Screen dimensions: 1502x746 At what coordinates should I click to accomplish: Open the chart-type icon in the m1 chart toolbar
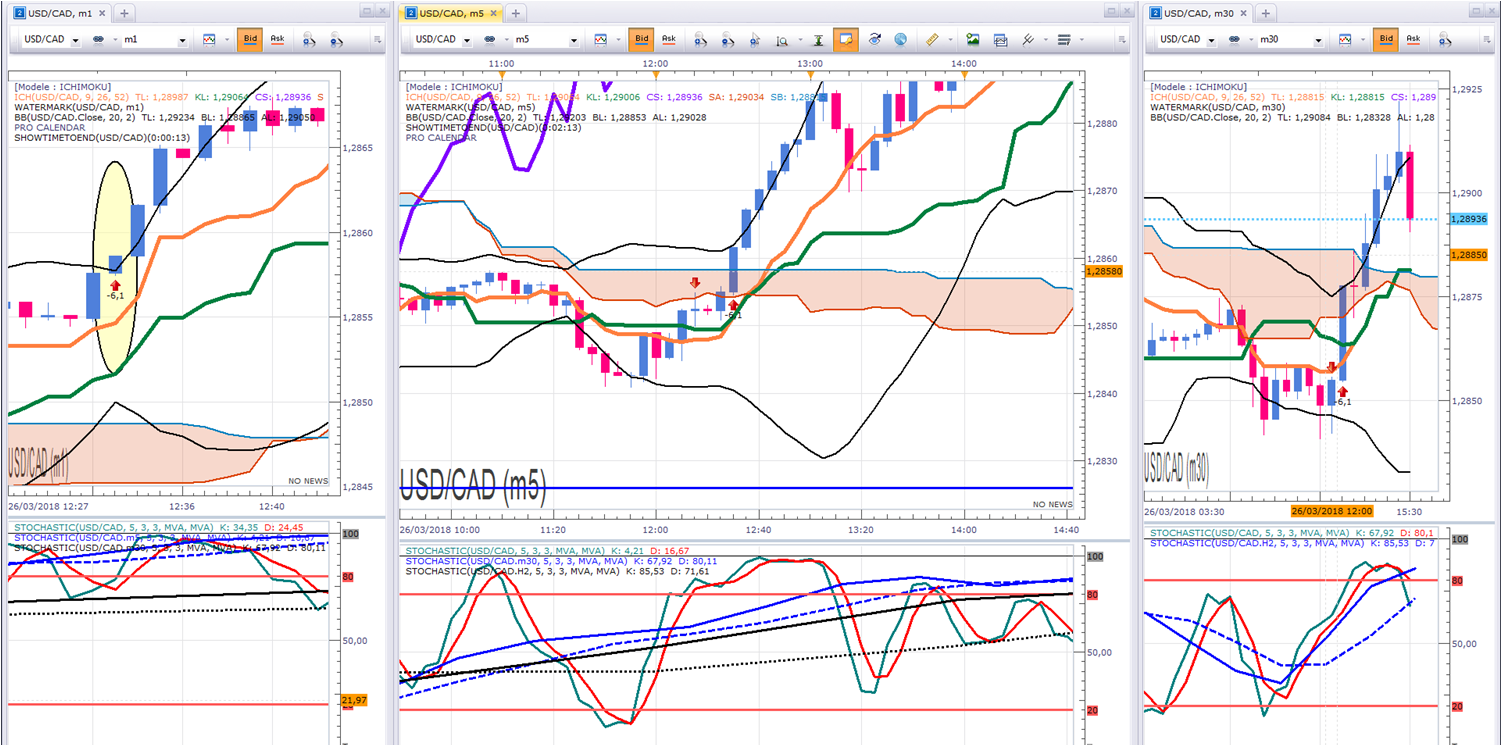tap(209, 40)
